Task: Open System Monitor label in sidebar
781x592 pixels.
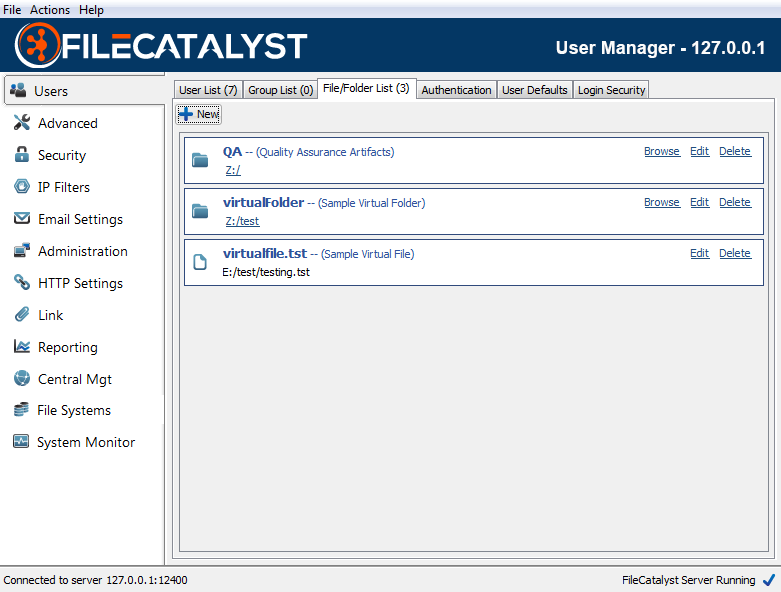Action: pos(86,442)
